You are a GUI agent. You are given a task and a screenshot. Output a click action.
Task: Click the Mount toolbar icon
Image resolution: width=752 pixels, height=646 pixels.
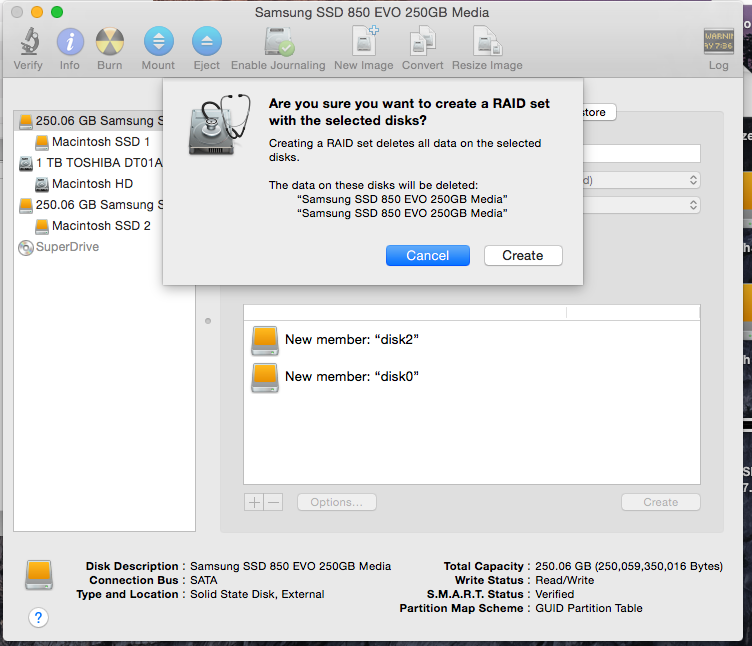click(159, 41)
